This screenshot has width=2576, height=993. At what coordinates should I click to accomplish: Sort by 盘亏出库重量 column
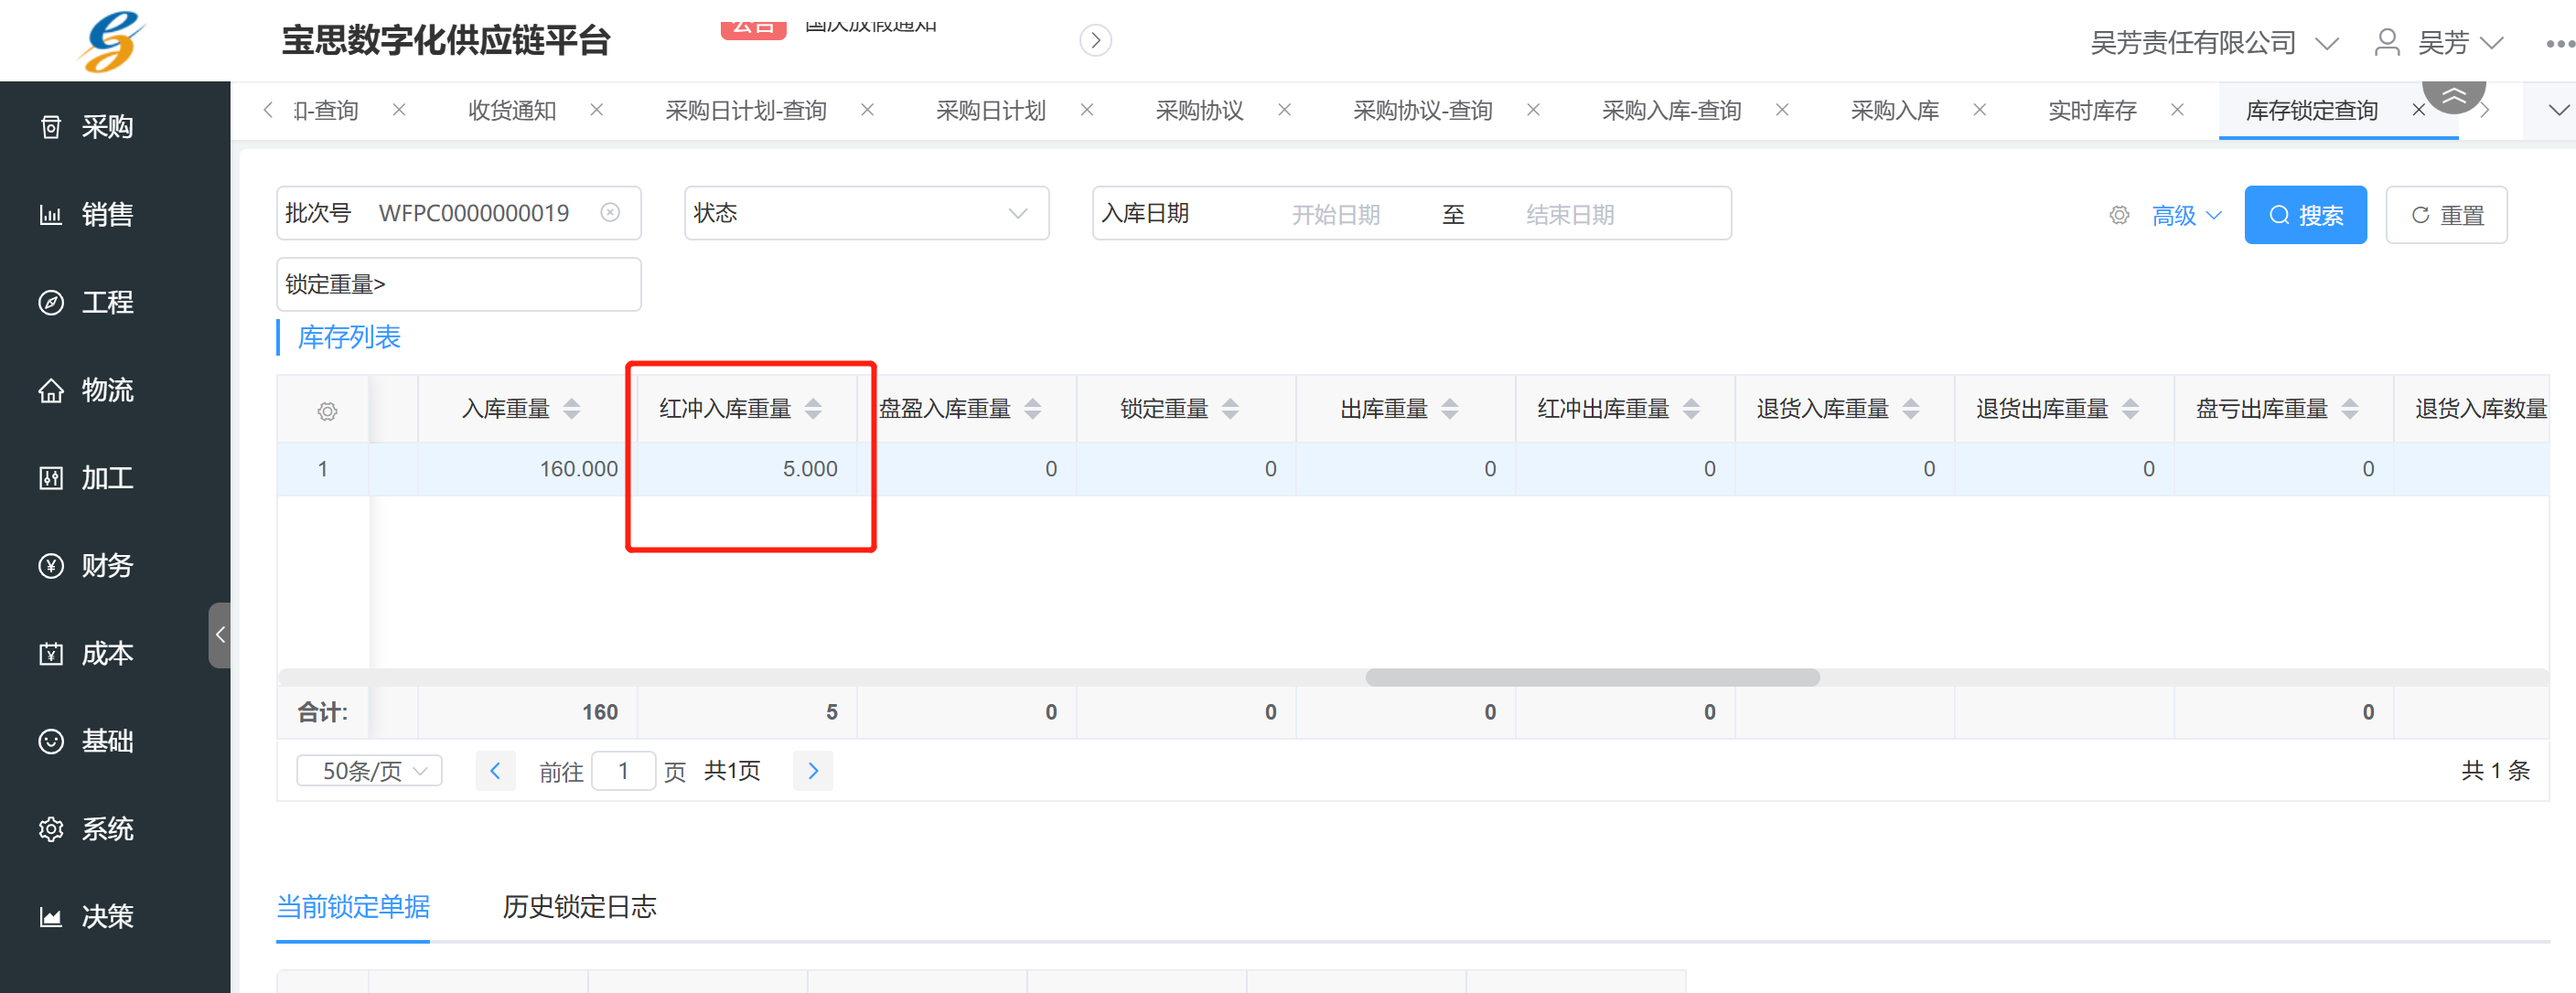(x=2350, y=409)
